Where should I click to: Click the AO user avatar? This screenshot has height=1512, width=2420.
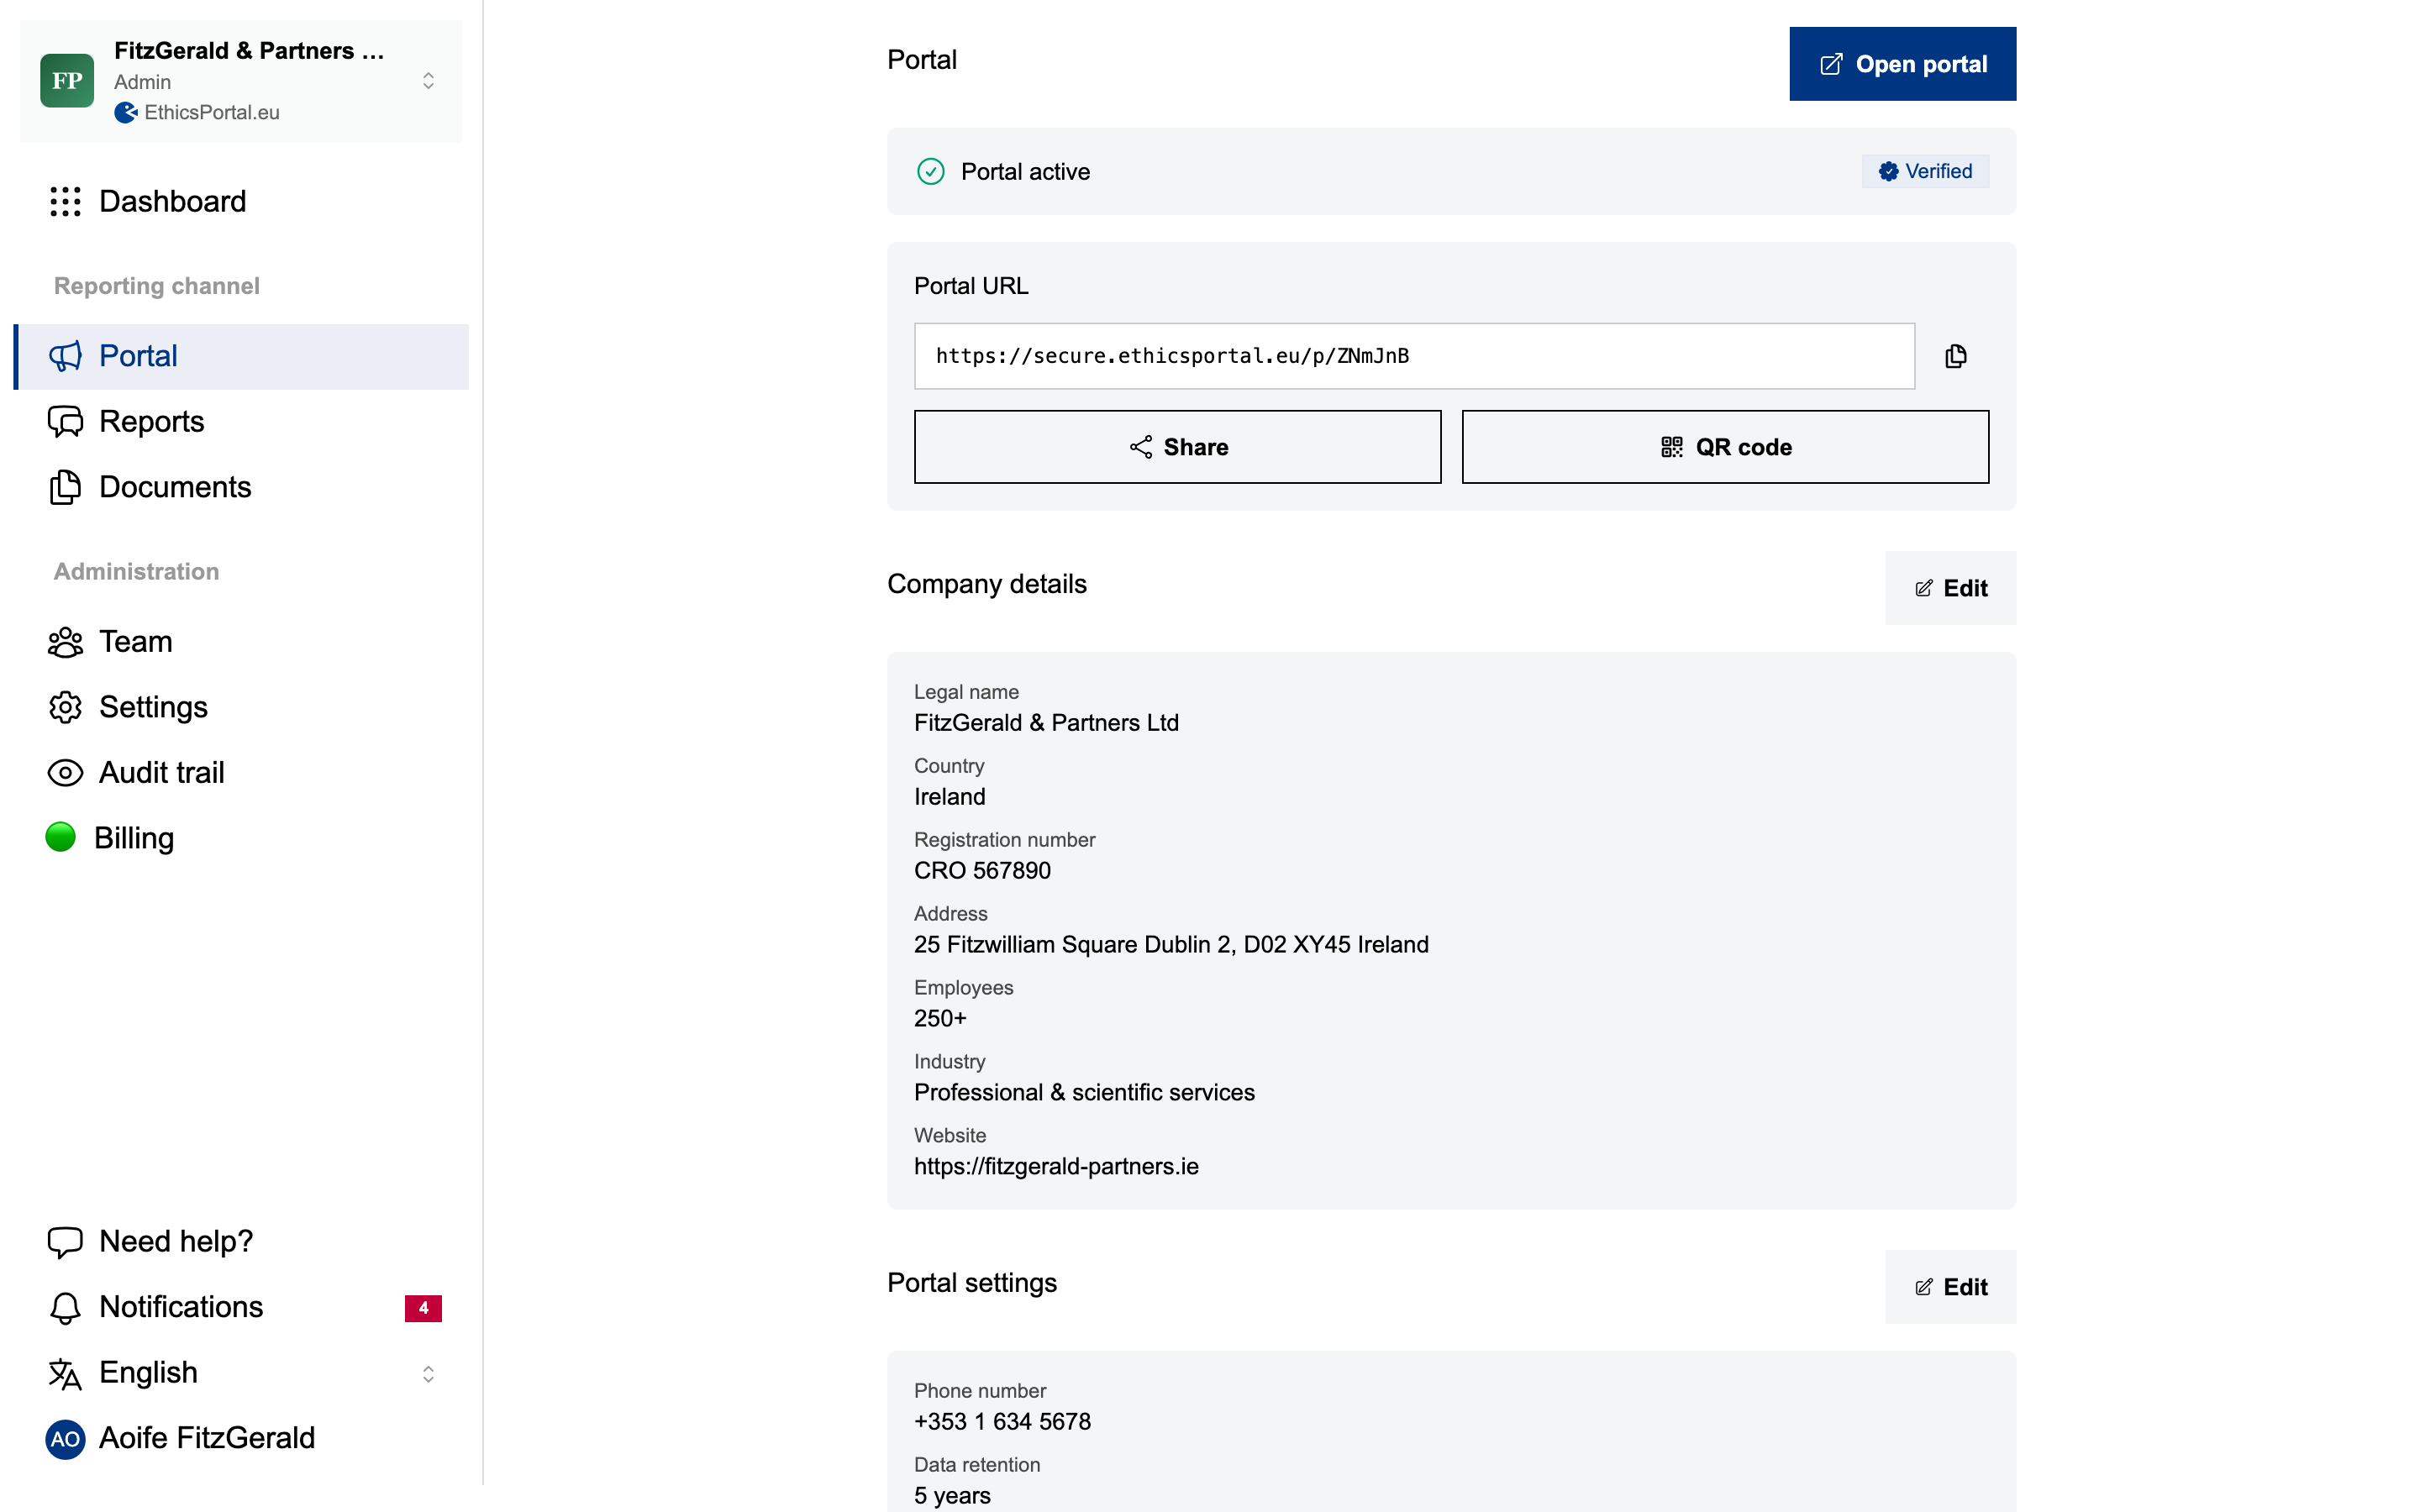[65, 1439]
